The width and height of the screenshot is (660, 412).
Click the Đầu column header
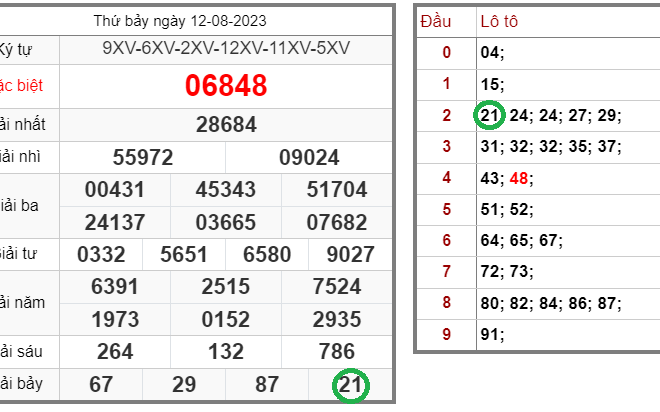click(436, 21)
